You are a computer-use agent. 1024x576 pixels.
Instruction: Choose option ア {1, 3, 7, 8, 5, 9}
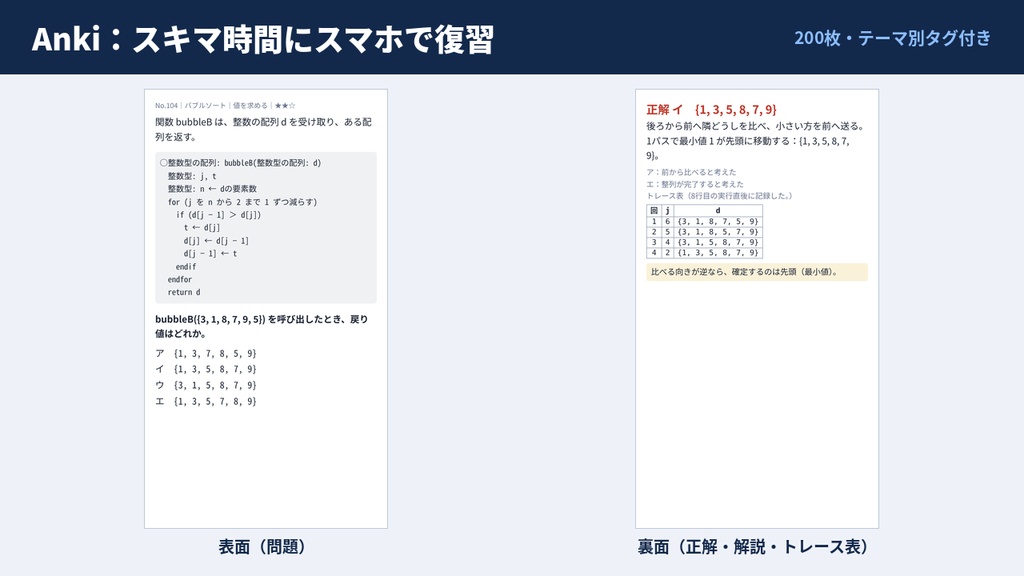(x=206, y=353)
